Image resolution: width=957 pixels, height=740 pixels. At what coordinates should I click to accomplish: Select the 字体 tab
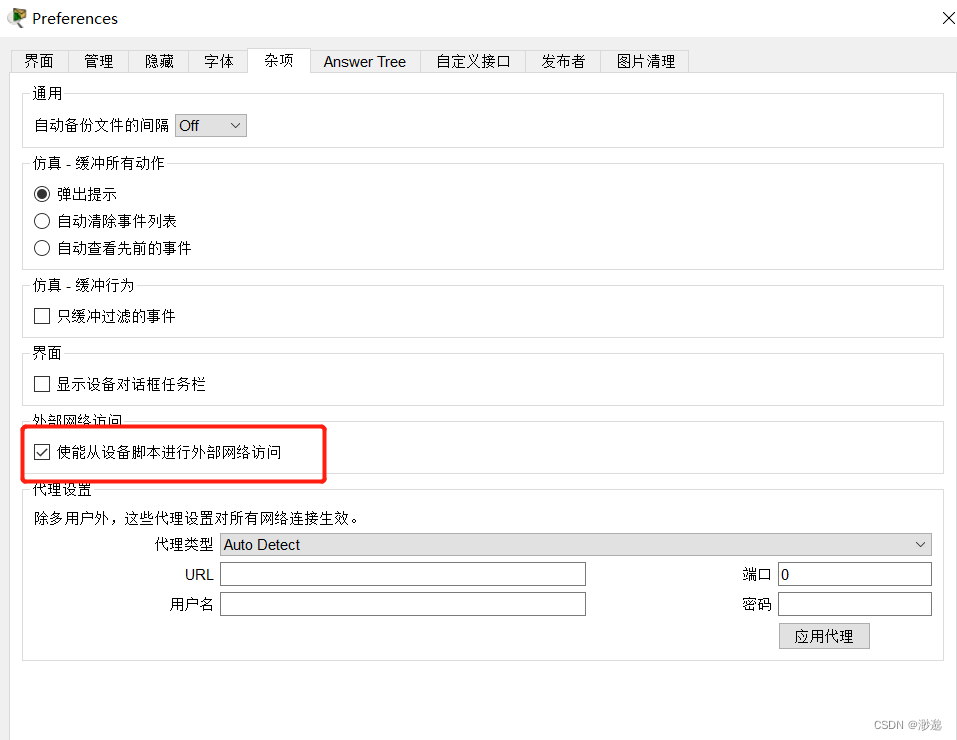[218, 62]
